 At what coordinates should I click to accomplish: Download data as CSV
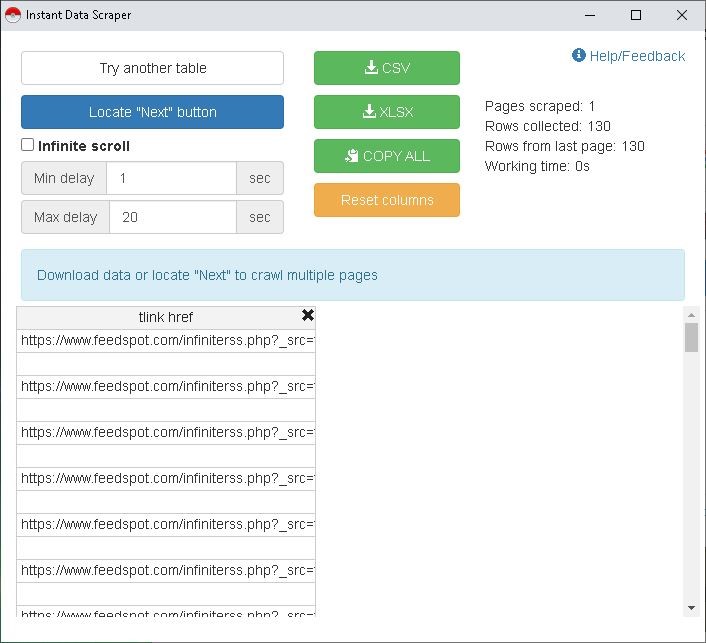coord(387,68)
